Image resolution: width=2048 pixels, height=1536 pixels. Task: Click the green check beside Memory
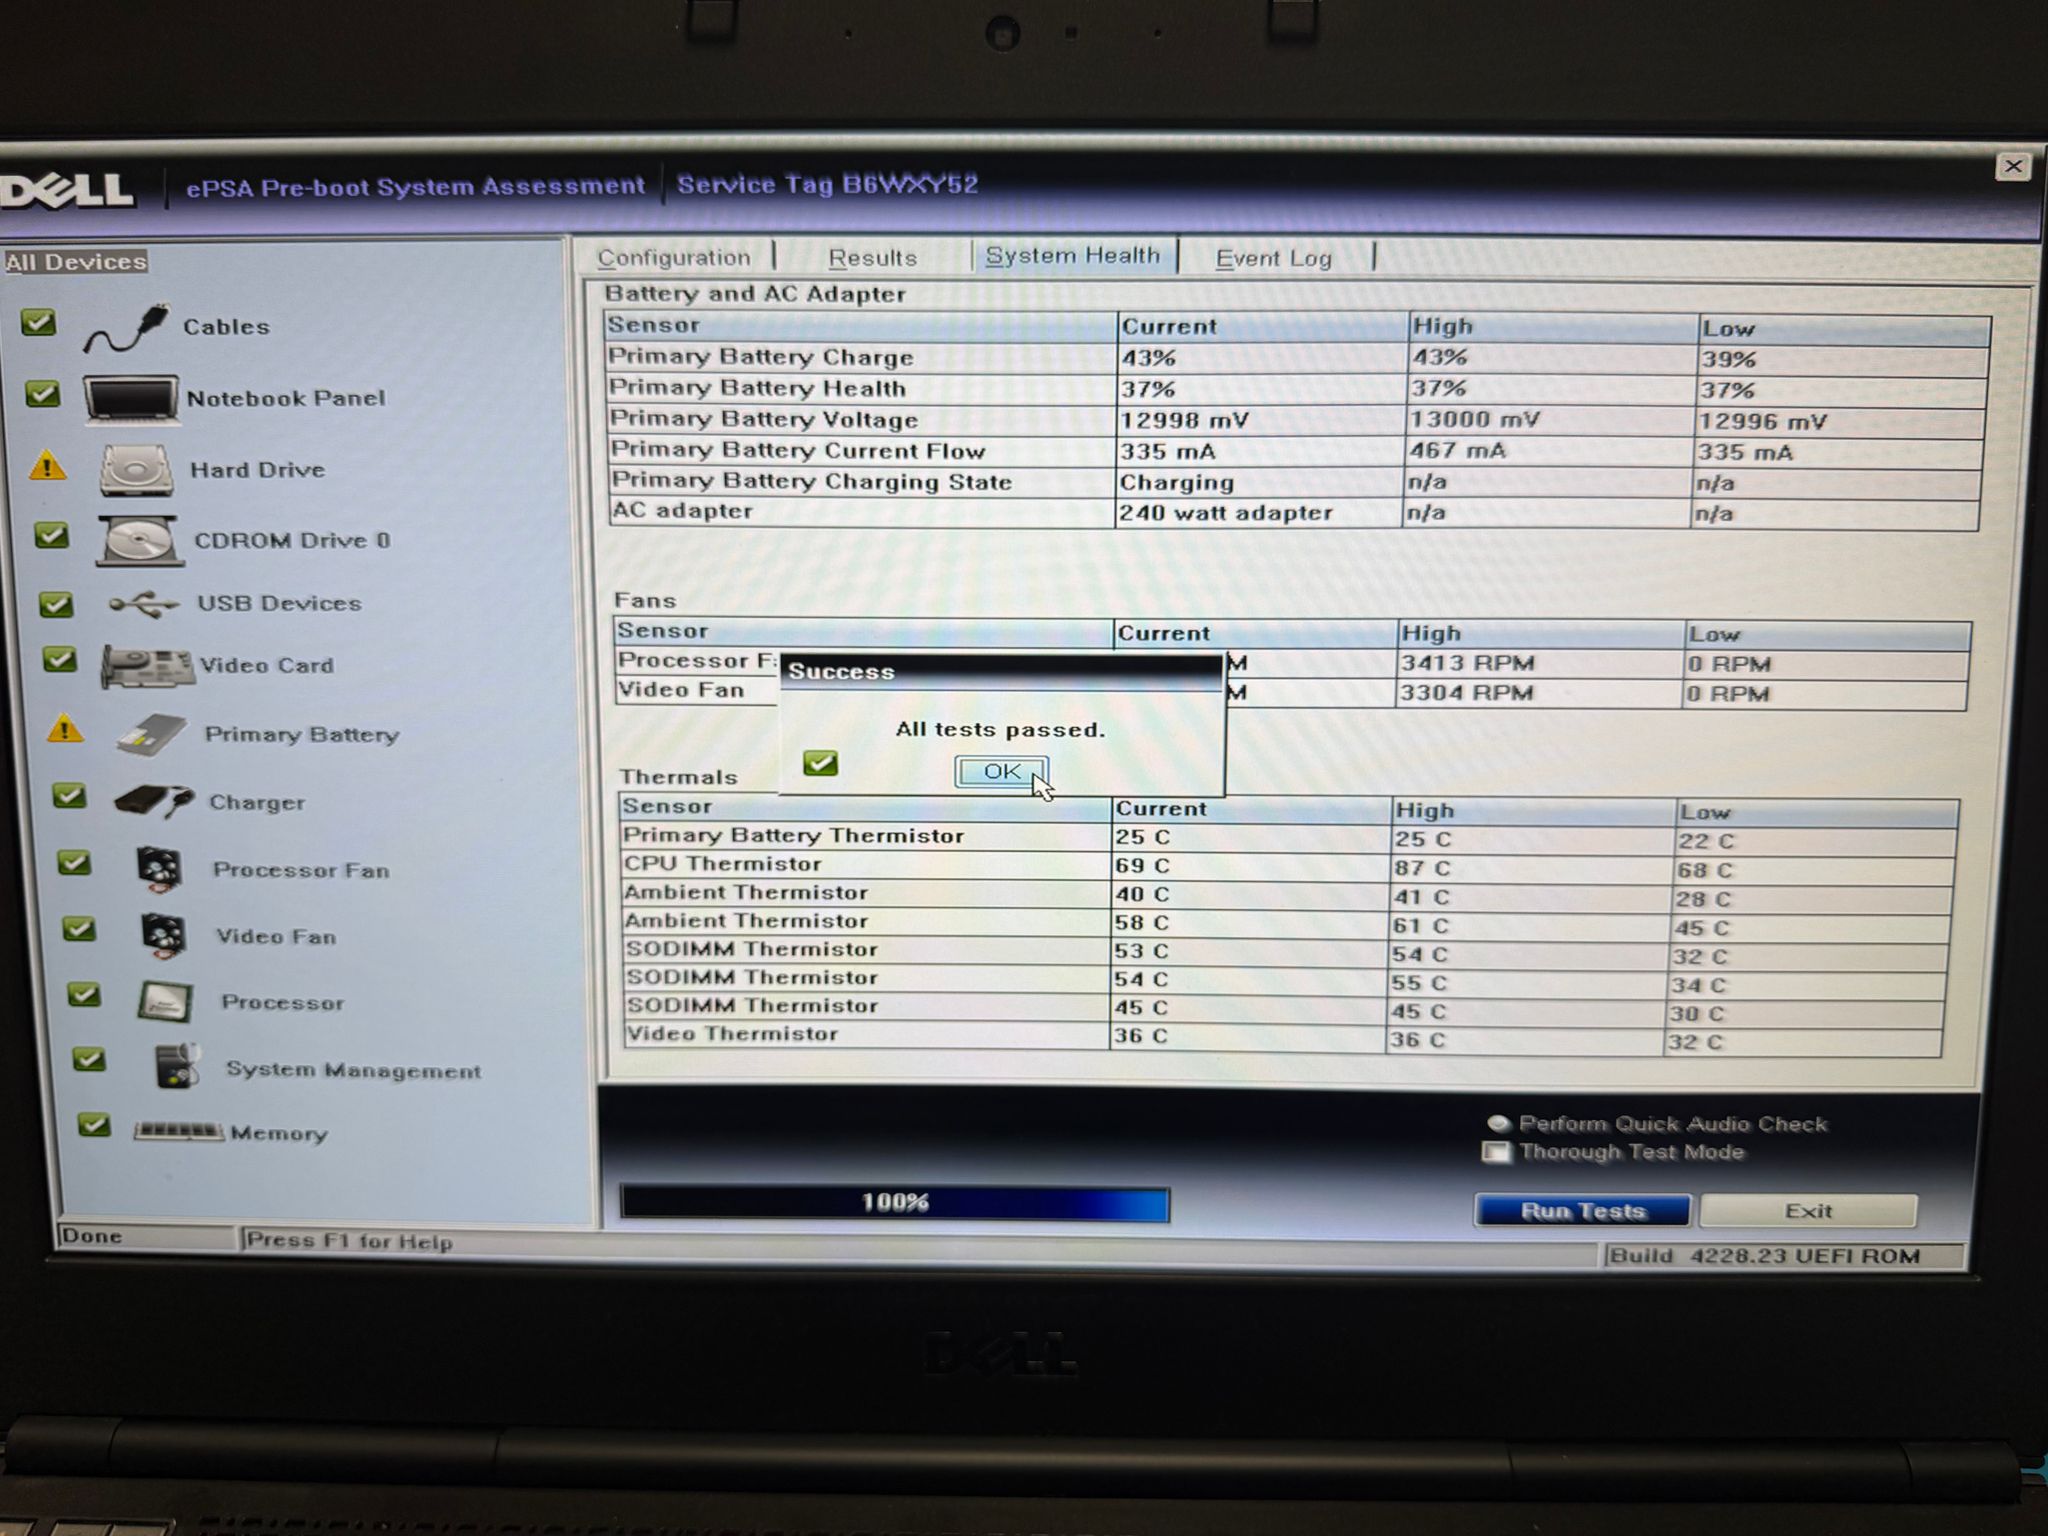(x=94, y=1125)
